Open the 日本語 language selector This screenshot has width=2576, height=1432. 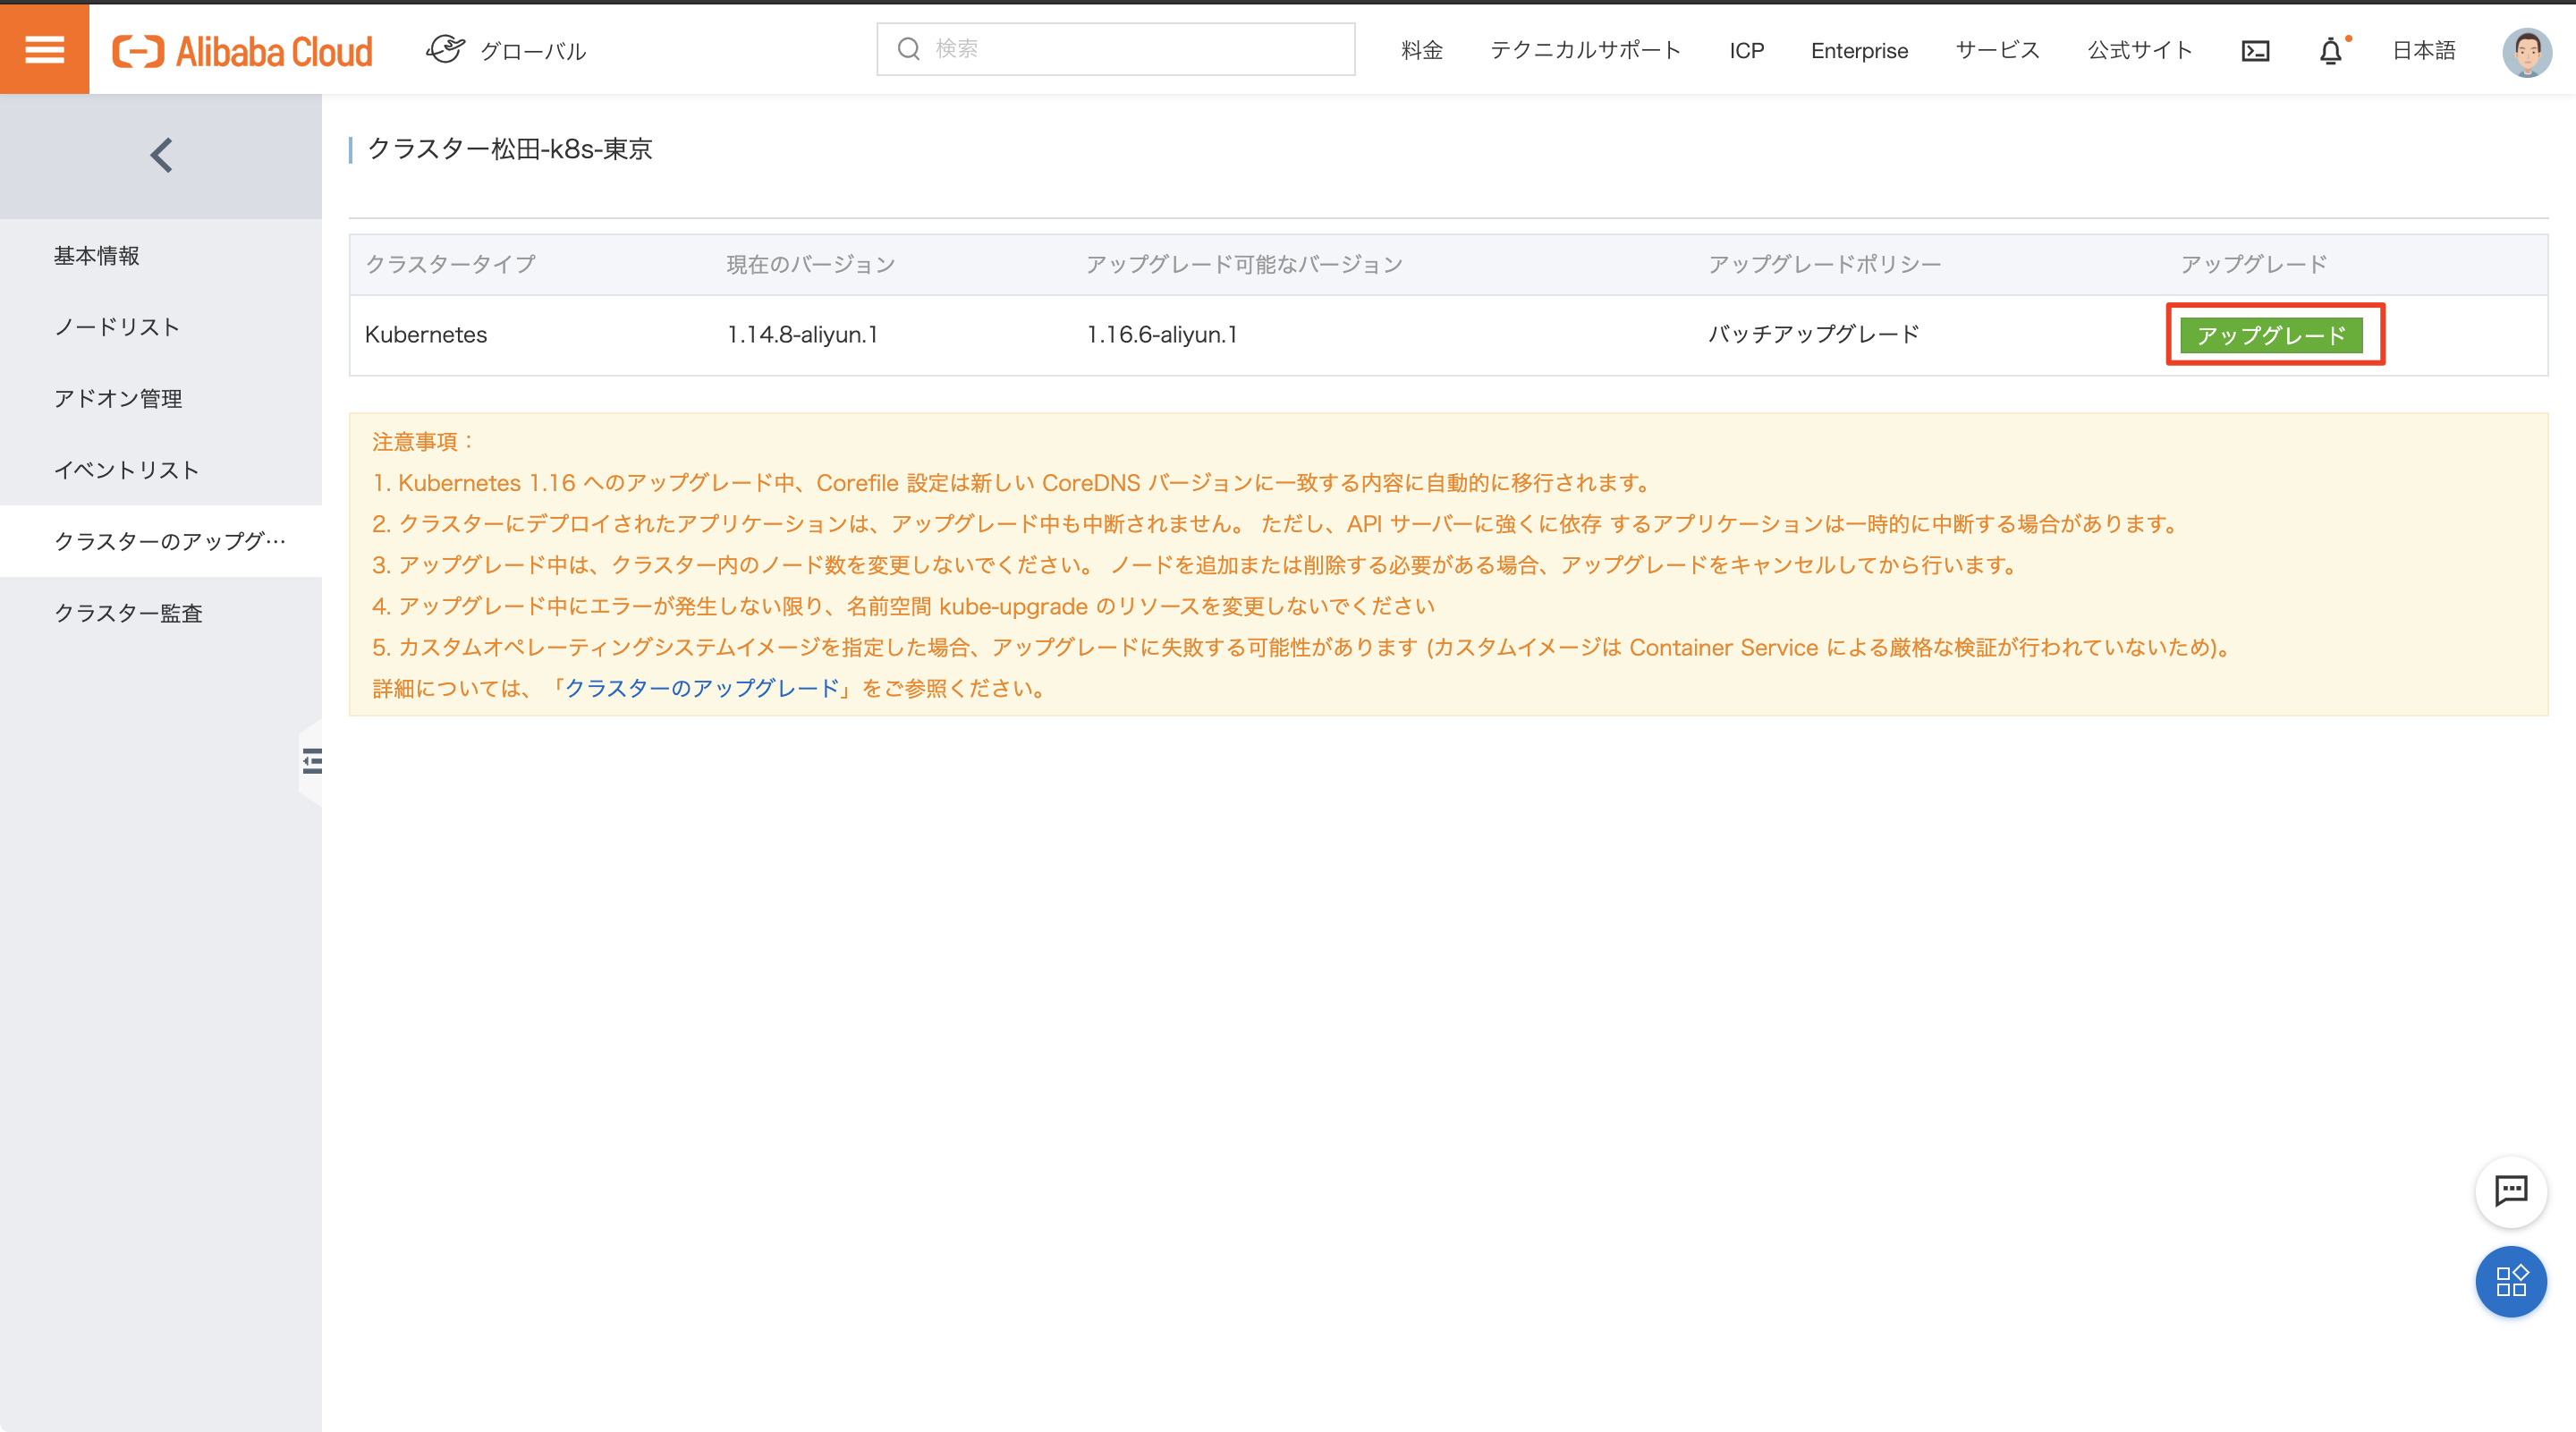tap(2423, 51)
